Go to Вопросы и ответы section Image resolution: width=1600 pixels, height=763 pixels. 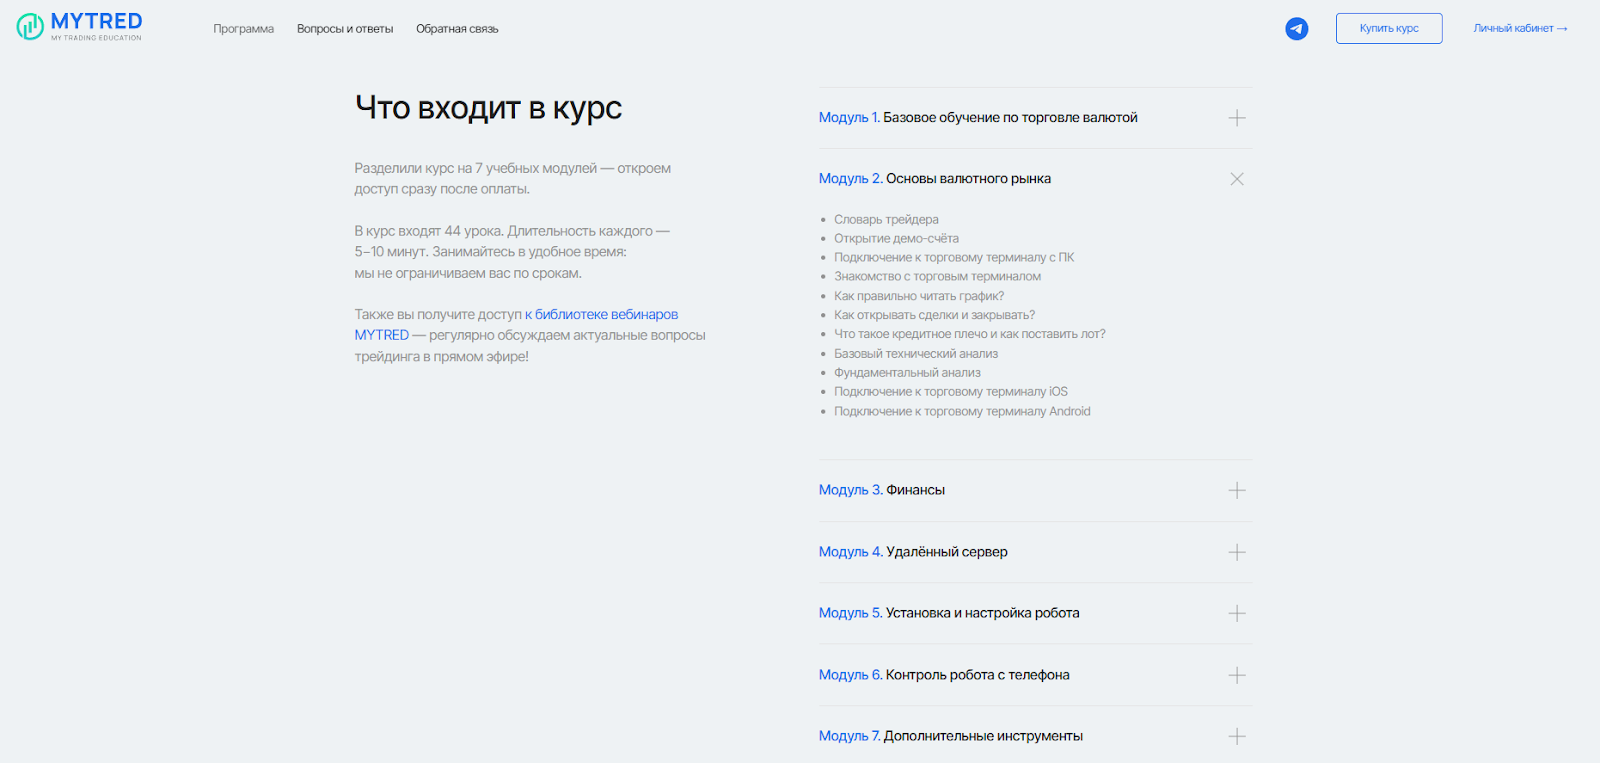coord(345,29)
